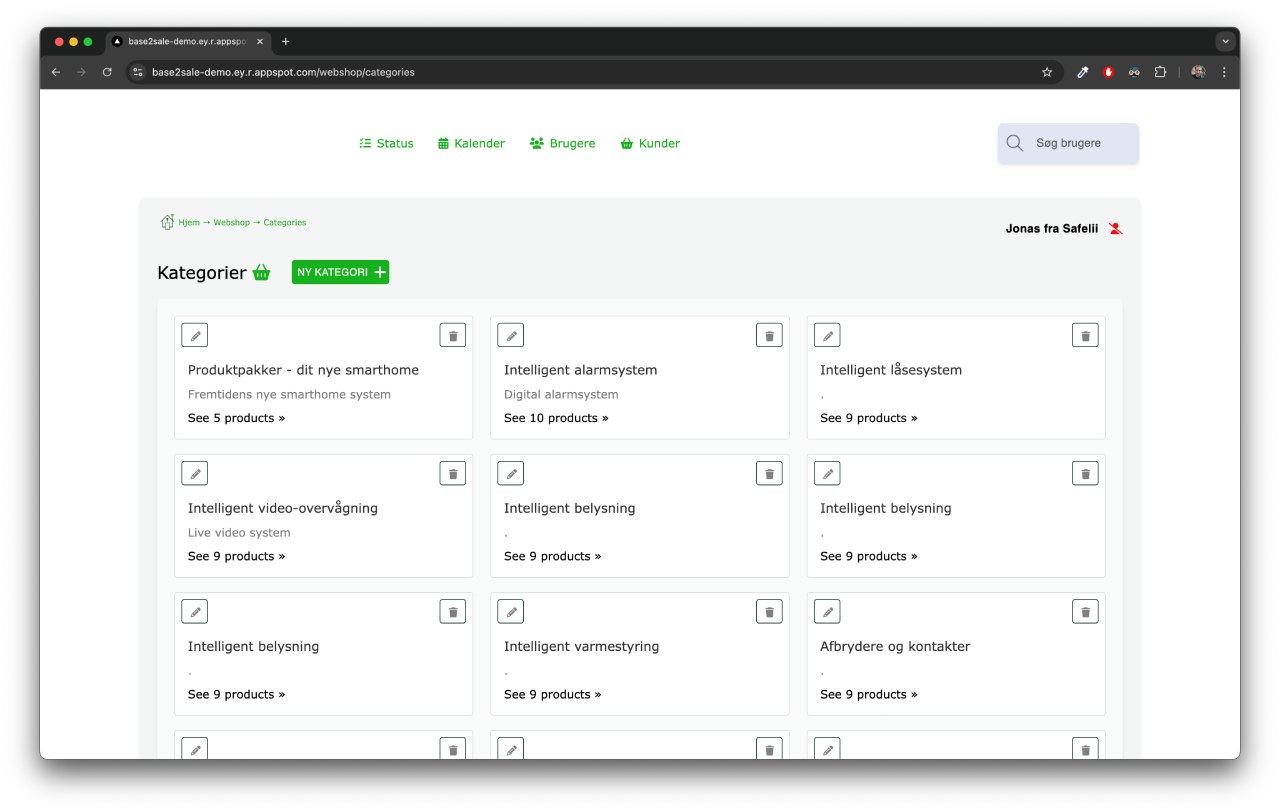Open the browser extensions puzzle icon
The height and width of the screenshot is (812, 1280).
click(1160, 72)
